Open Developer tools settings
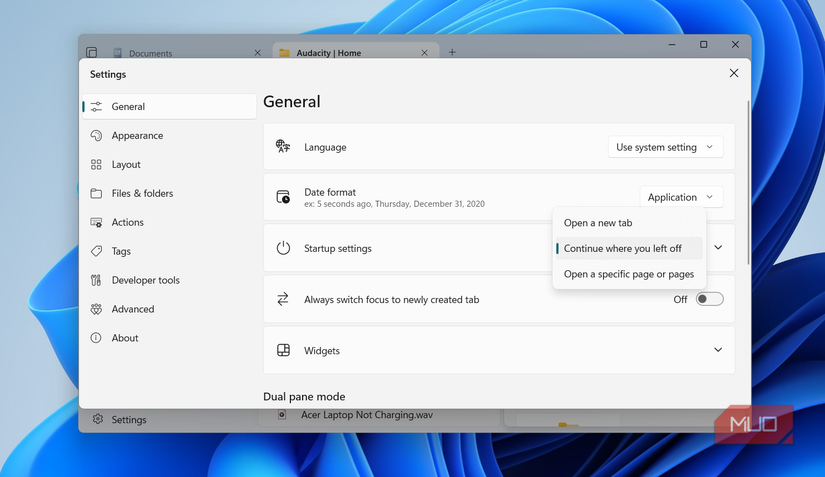Image resolution: width=825 pixels, height=477 pixels. click(x=145, y=281)
